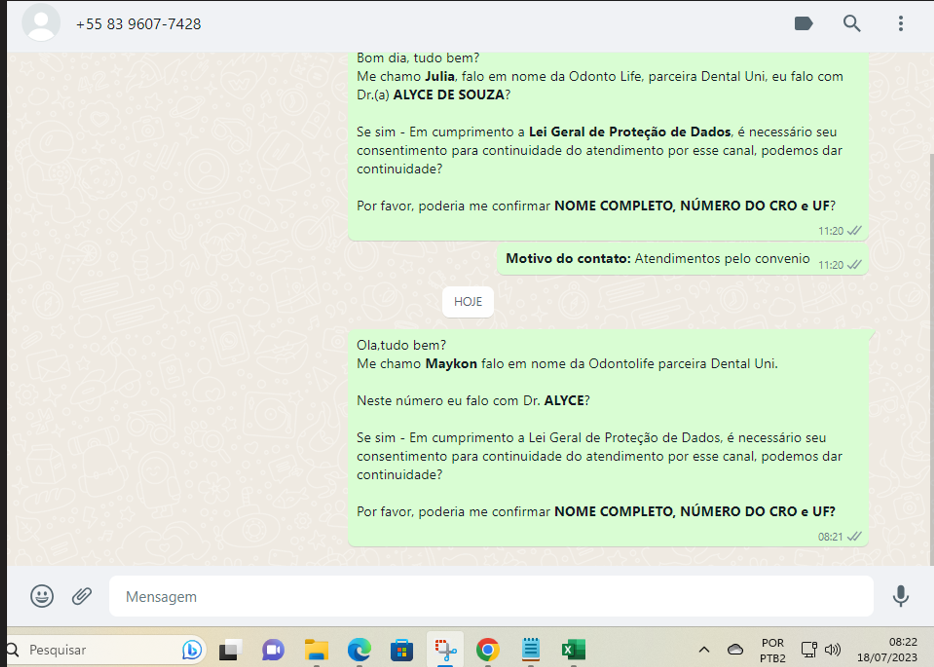Viewport: 934px width, 667px height.
Task: Open the emoji picker smiley icon
Action: click(x=42, y=596)
